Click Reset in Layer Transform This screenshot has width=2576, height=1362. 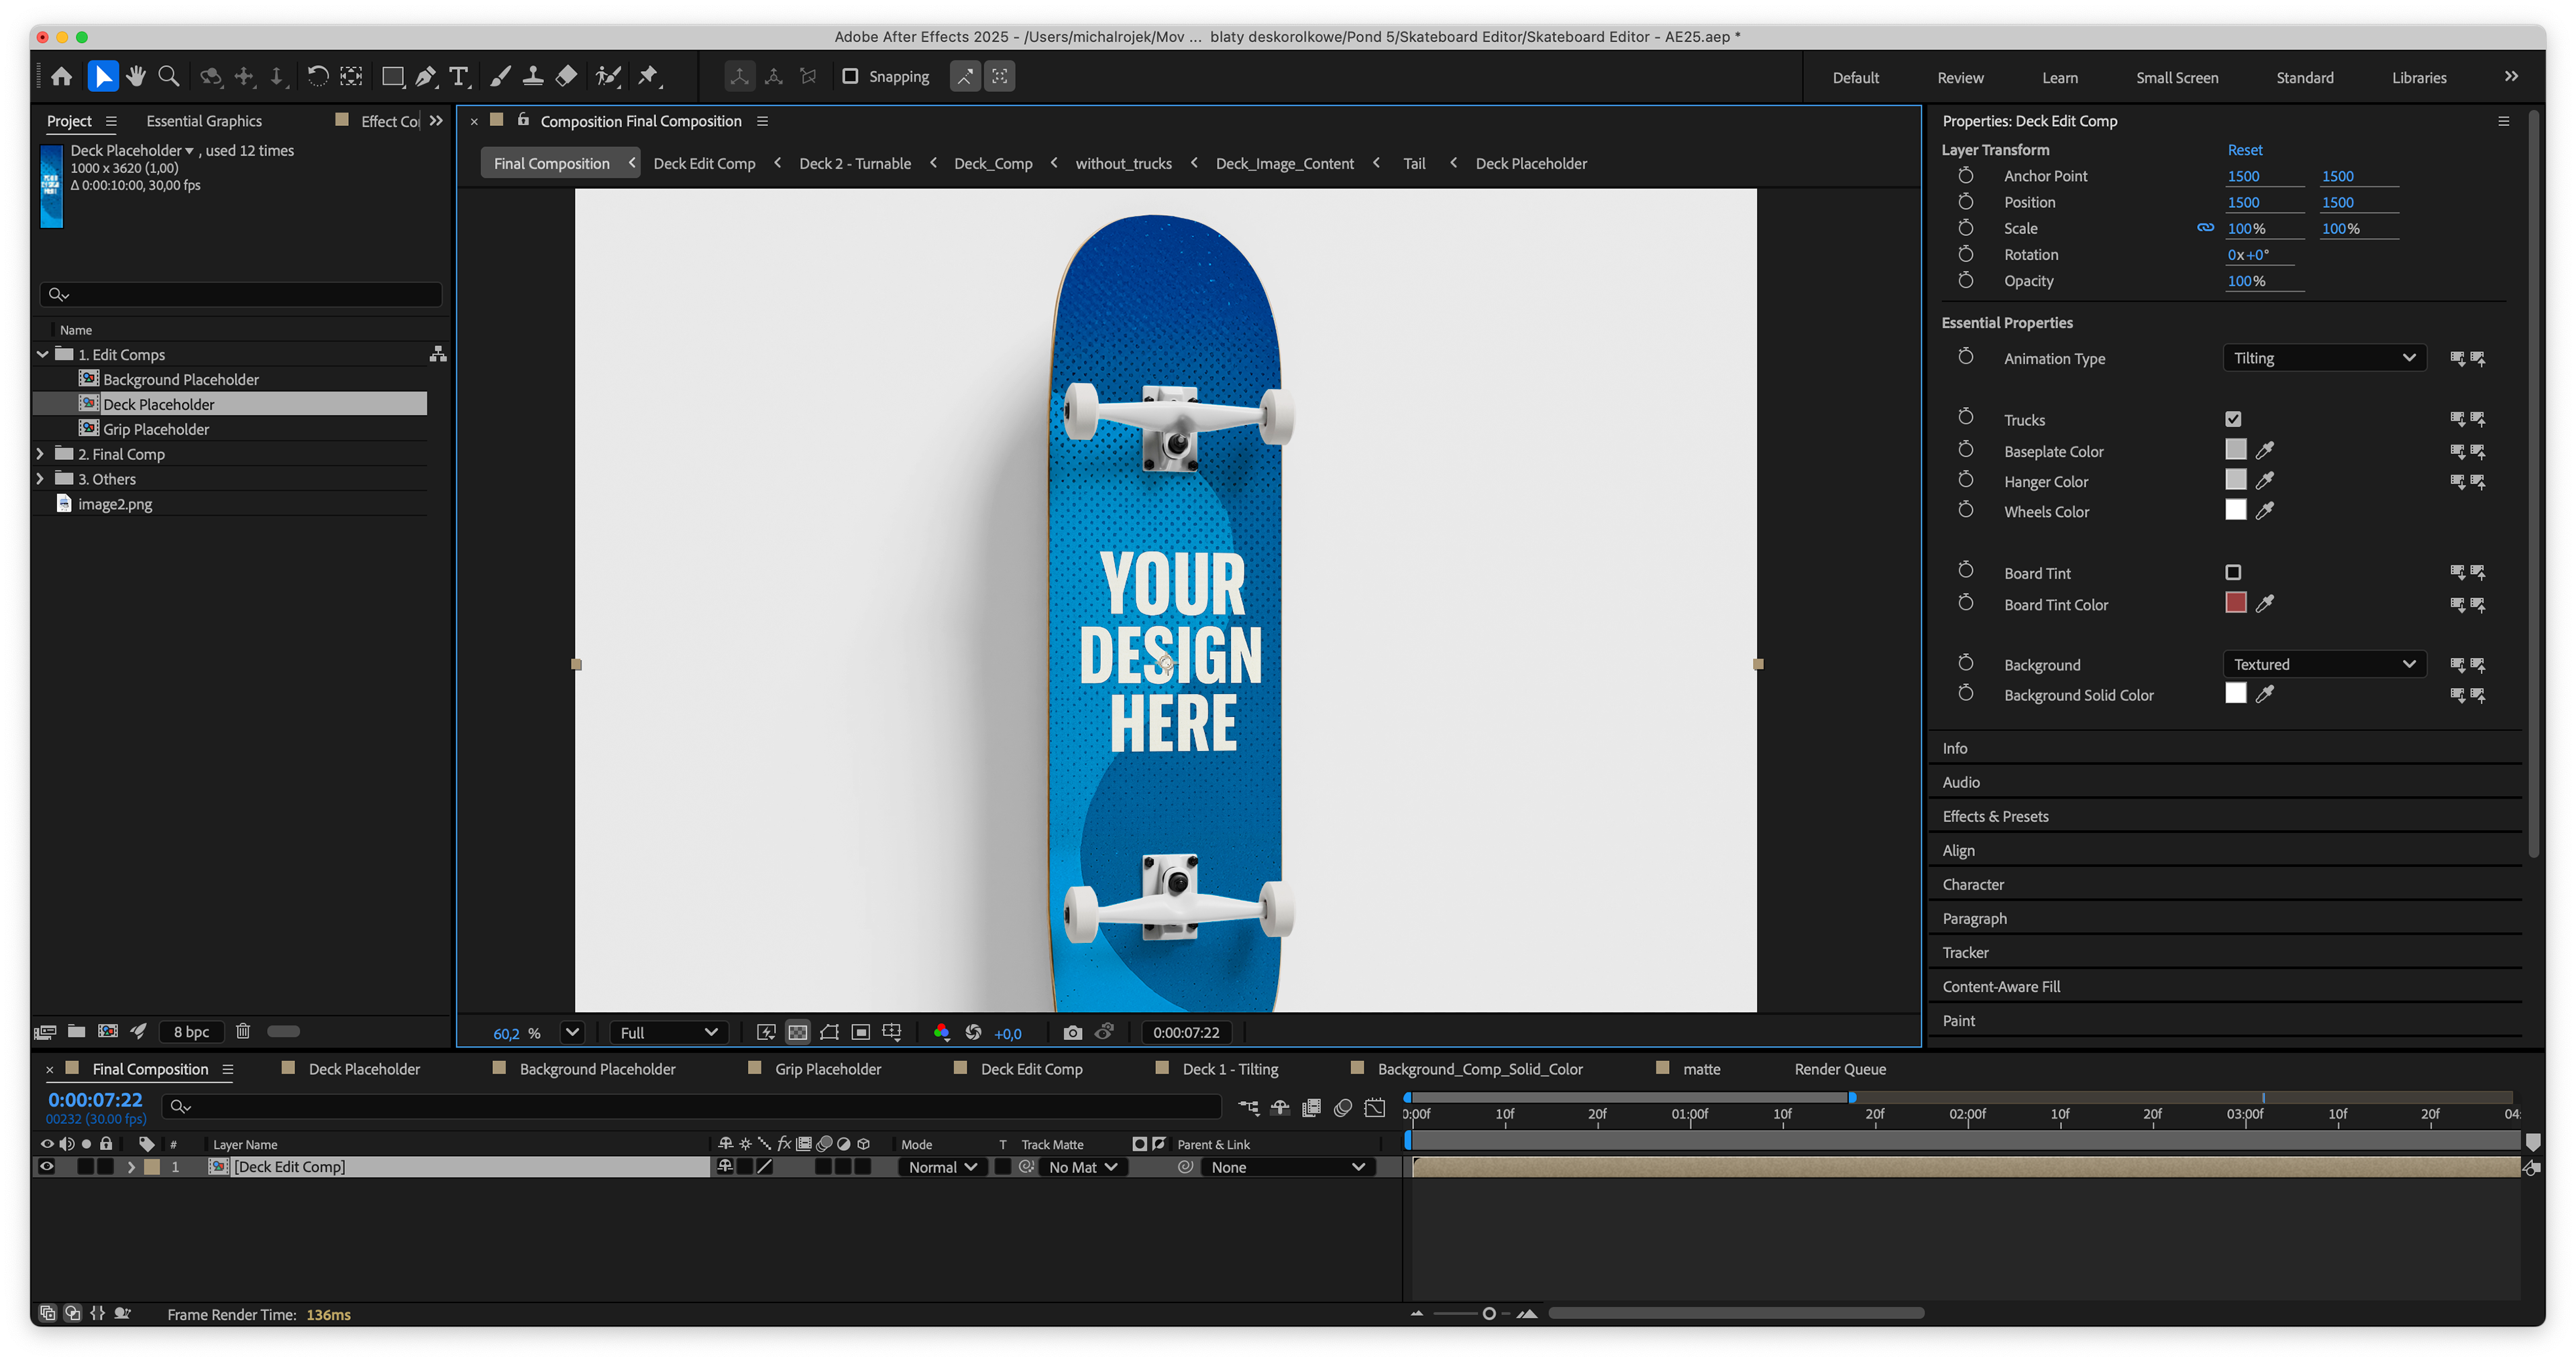[2244, 150]
